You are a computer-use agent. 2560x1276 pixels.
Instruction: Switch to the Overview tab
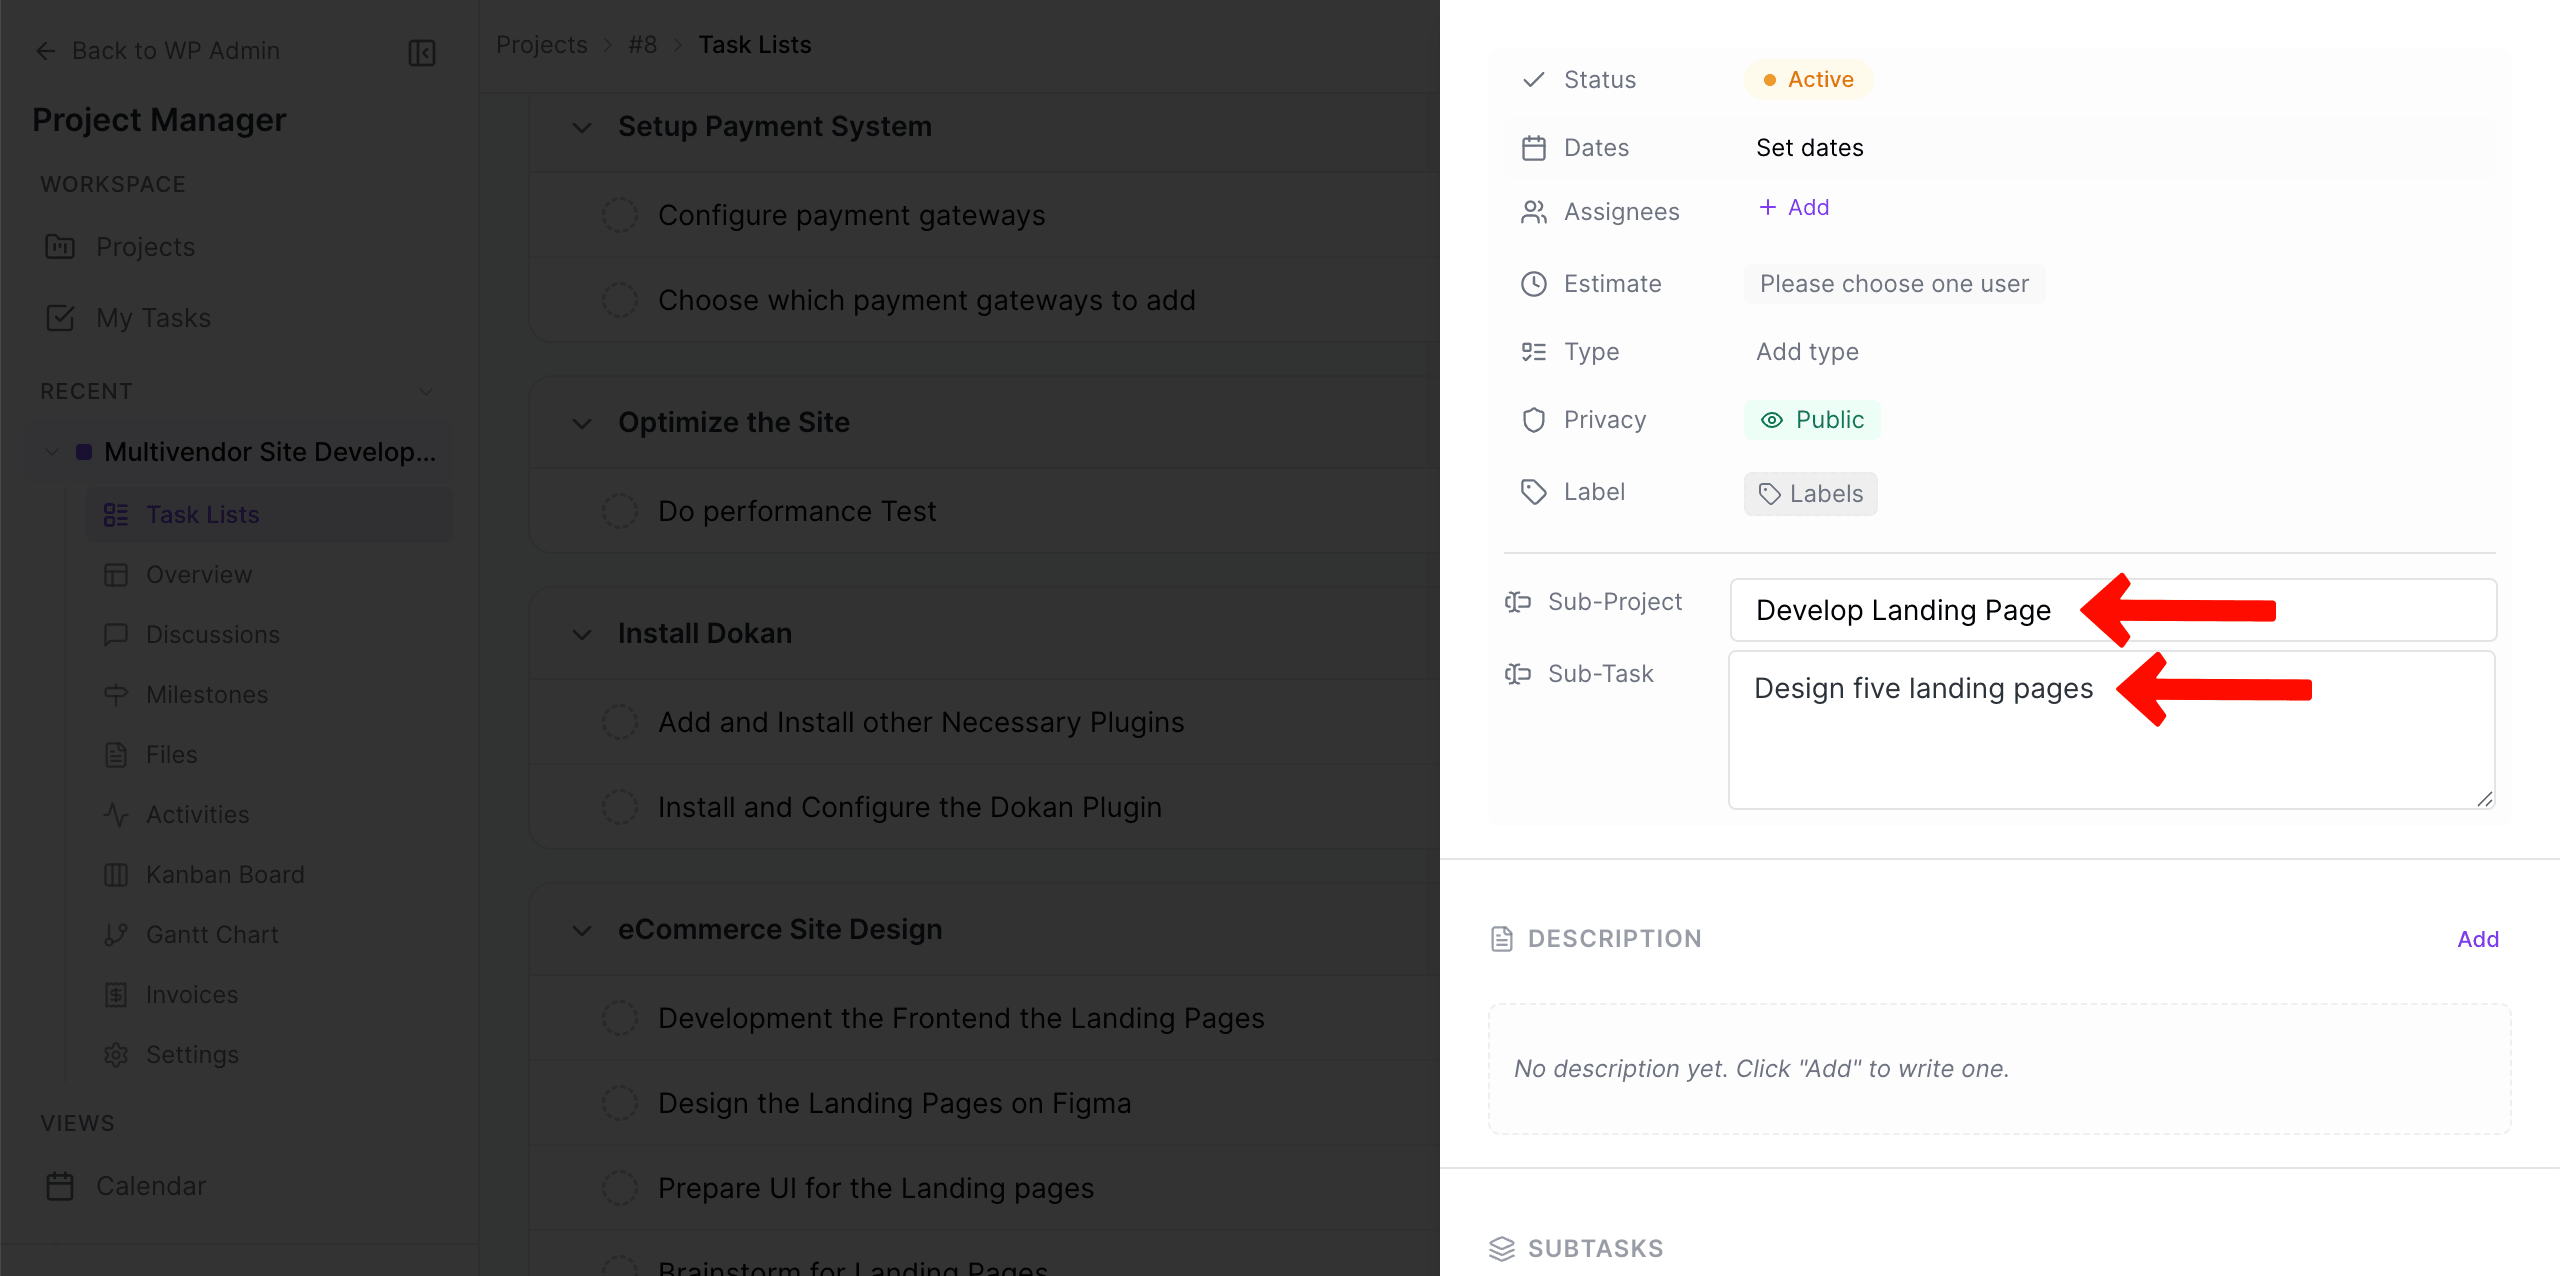(199, 574)
